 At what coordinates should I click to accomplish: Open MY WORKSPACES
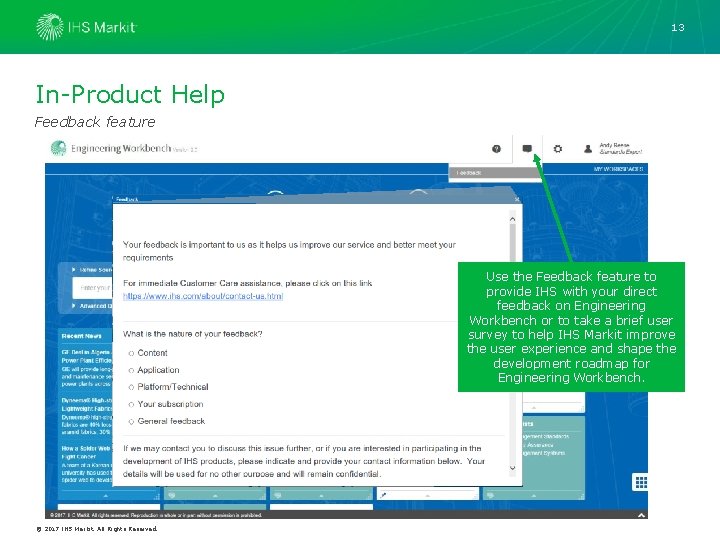click(x=618, y=169)
